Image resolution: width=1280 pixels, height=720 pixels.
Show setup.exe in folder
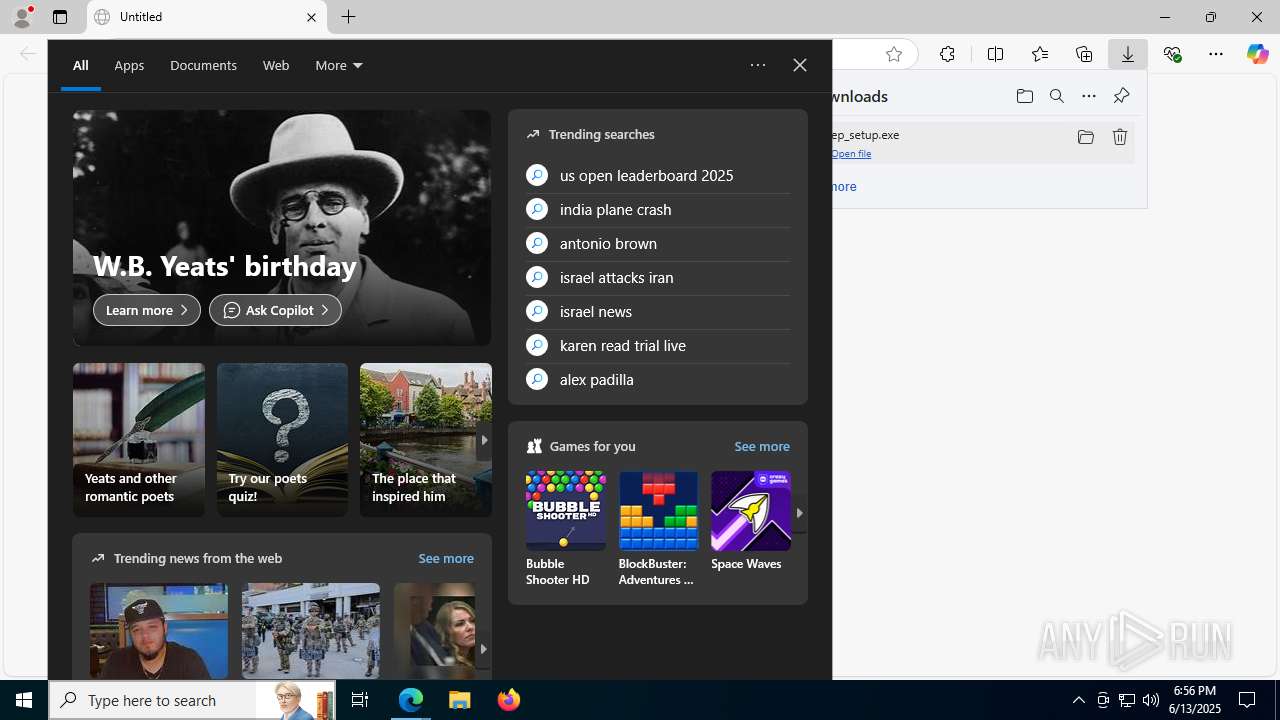[1086, 137]
